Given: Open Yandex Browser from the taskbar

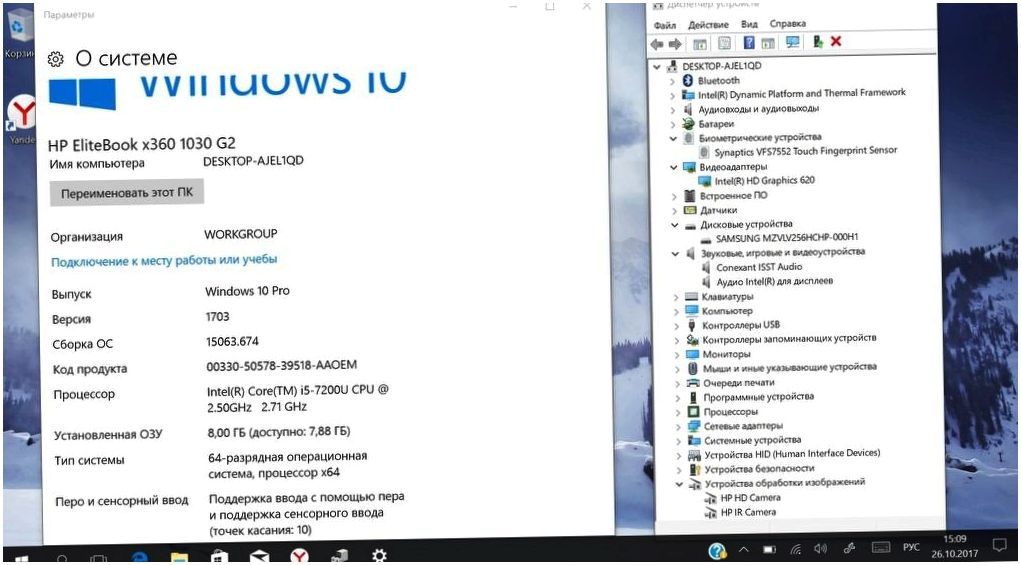Looking at the screenshot, I should pyautogui.click(x=299, y=556).
